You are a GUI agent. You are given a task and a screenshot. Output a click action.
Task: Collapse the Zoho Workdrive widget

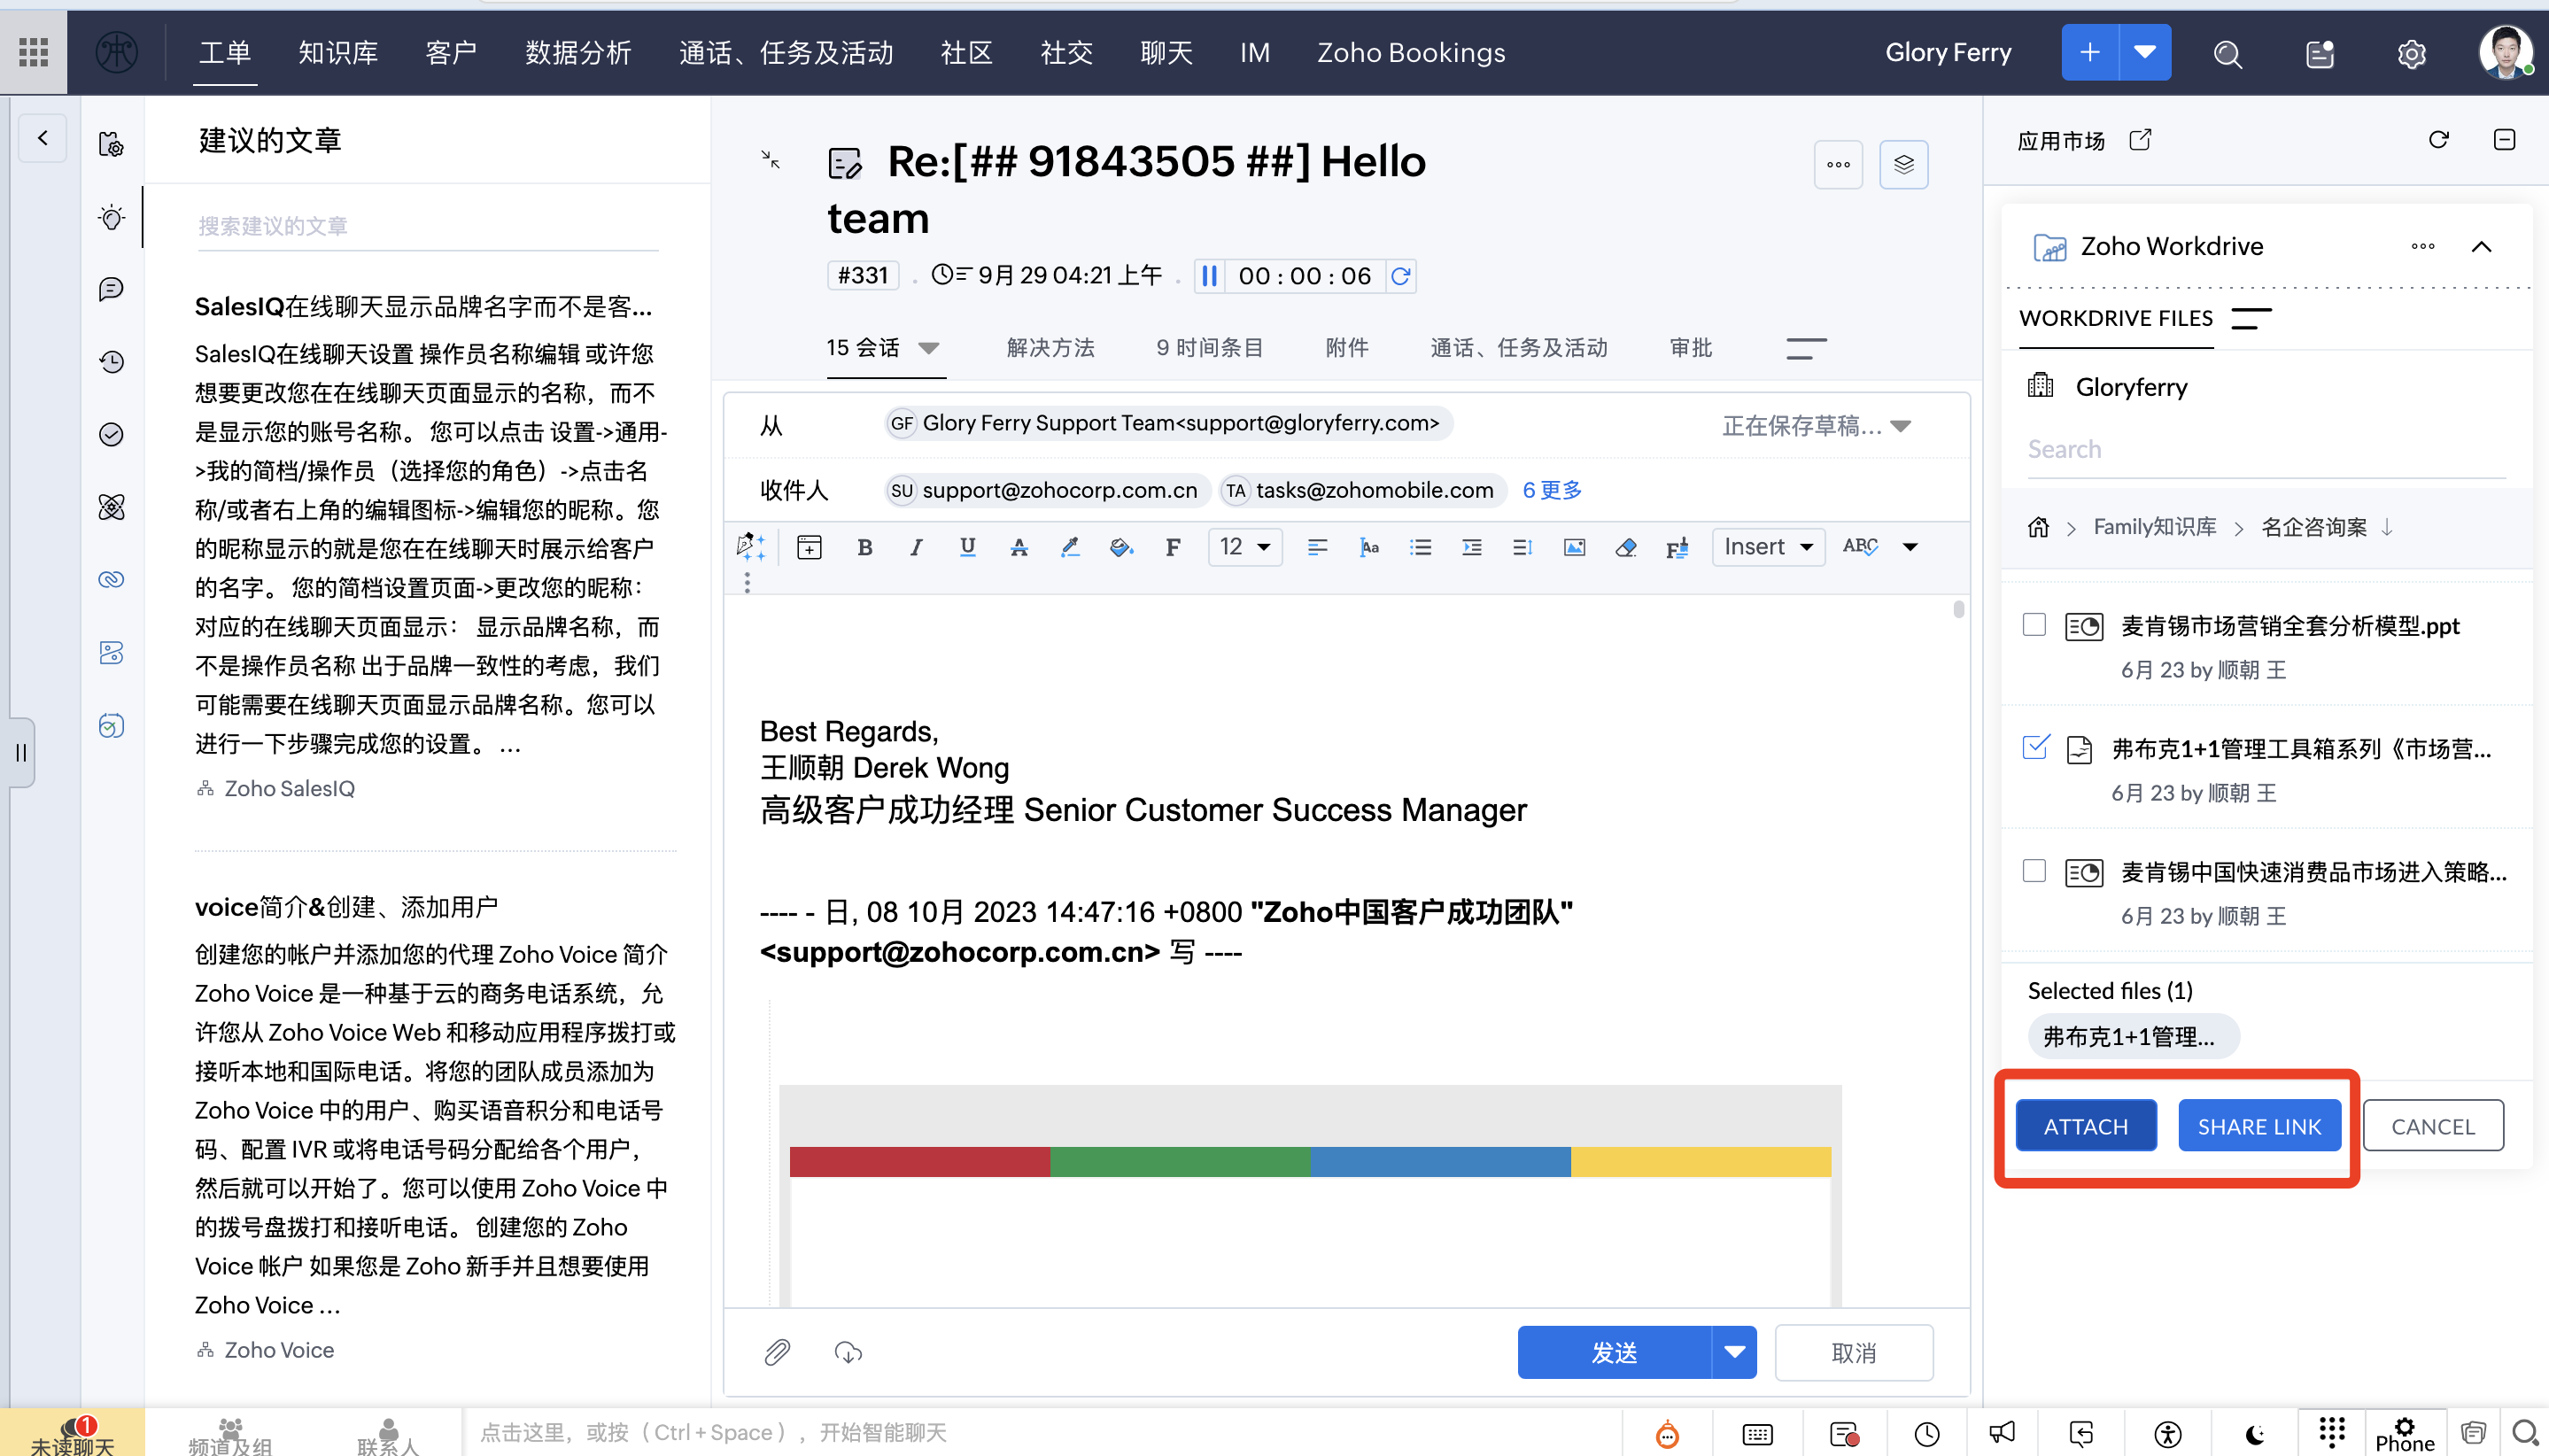tap(2481, 246)
